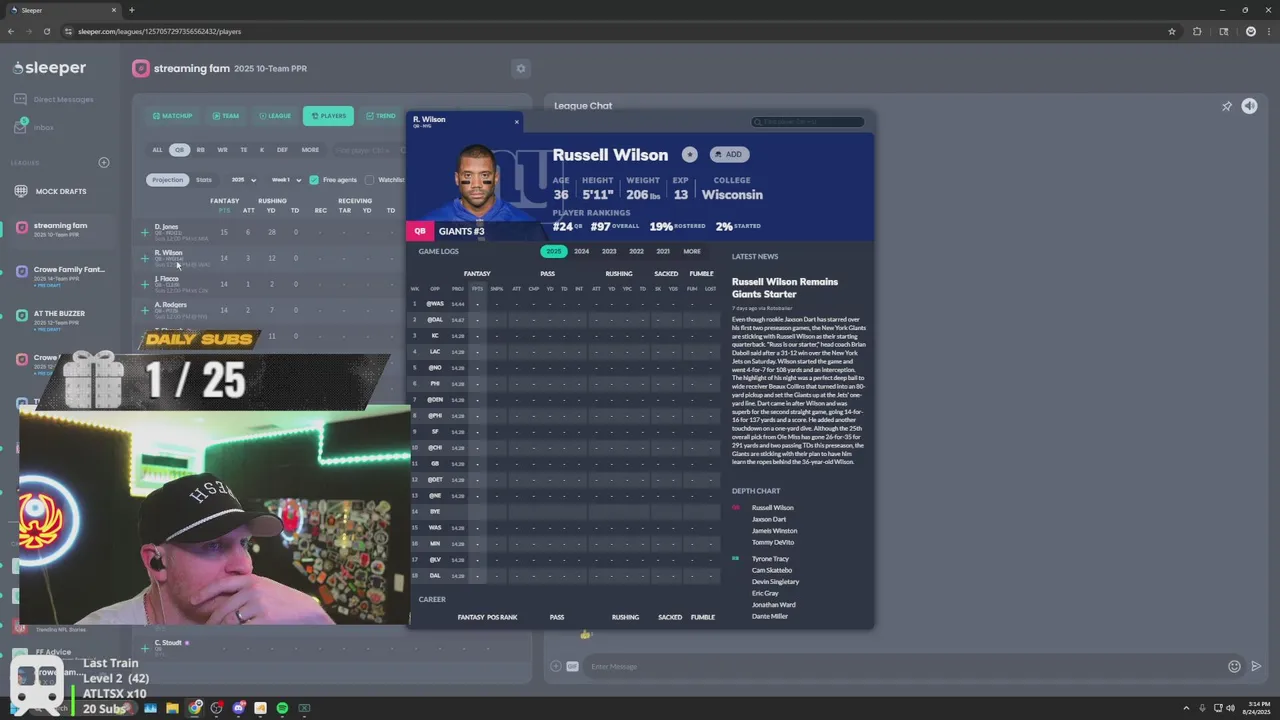1280x720 pixels.
Task: Open Direct Messages icon in sidebar
Action: pyautogui.click(x=21, y=99)
